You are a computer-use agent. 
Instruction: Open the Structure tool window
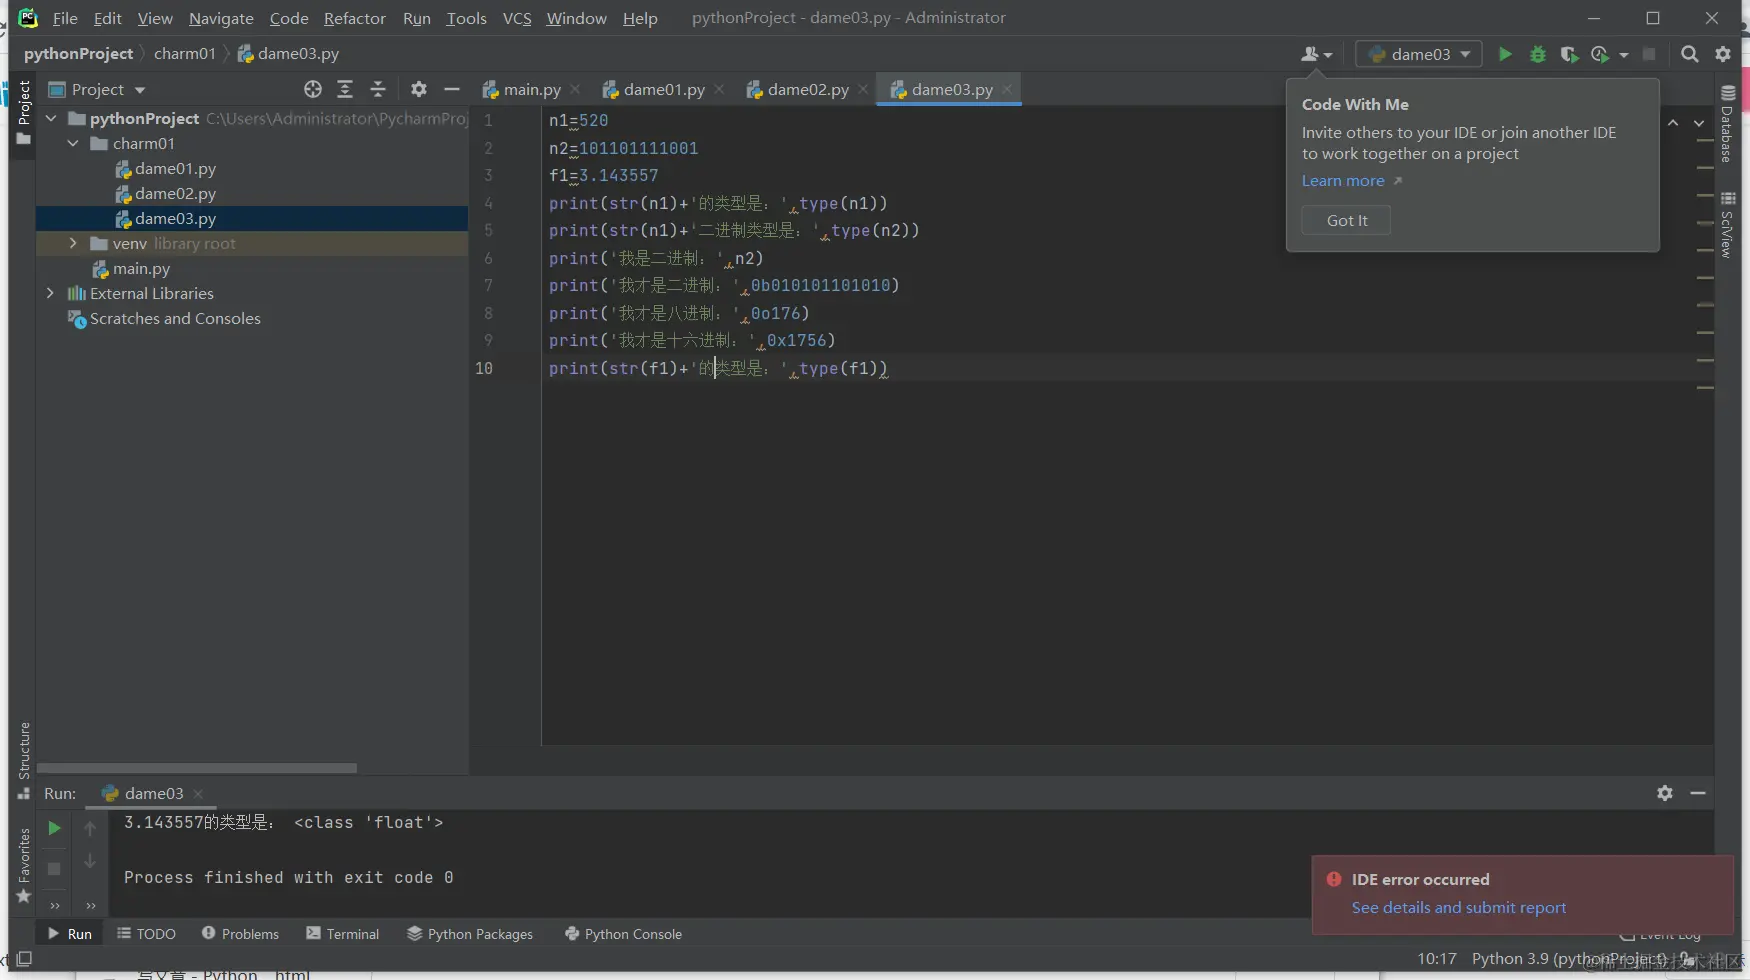pos(24,760)
